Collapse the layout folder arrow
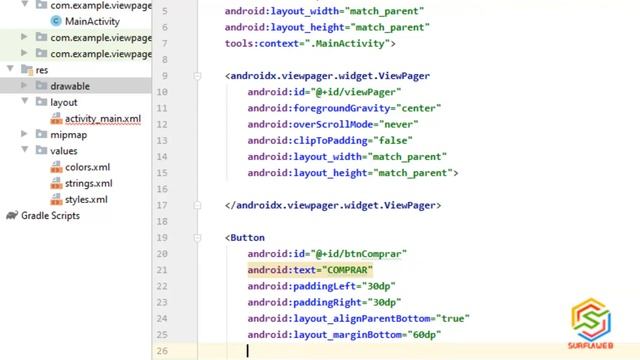Viewport: 640px width, 360px height. [x=25, y=100]
